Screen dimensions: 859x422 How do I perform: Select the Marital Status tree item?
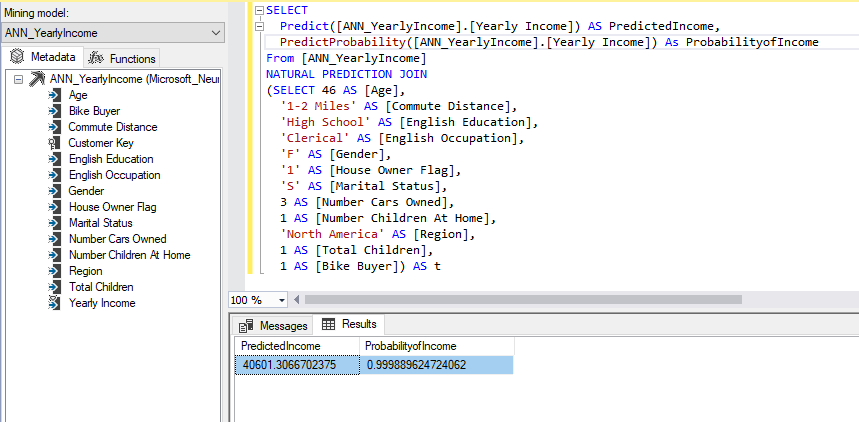(100, 223)
